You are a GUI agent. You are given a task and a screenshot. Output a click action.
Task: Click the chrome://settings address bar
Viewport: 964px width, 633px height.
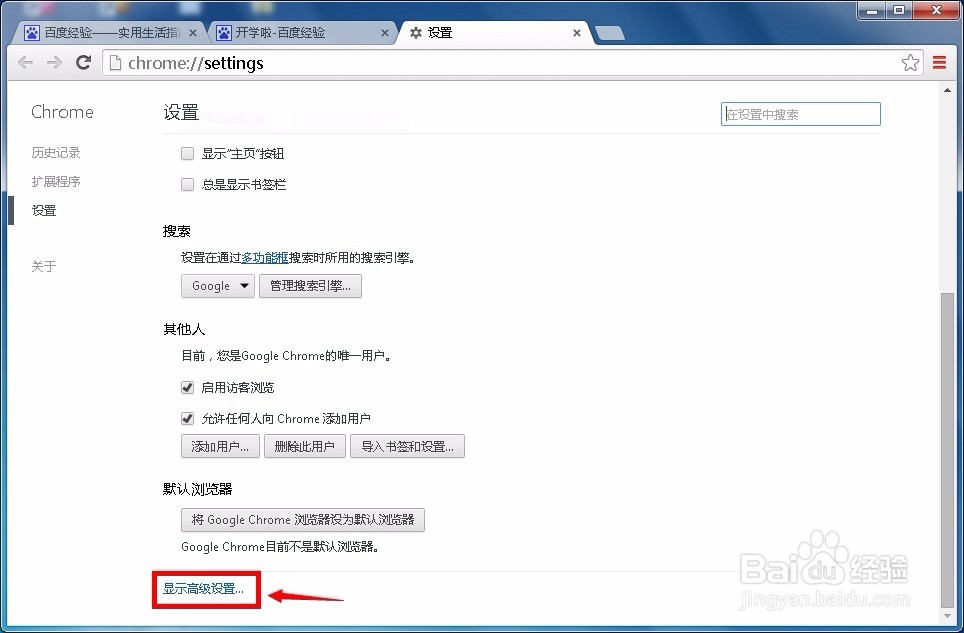(x=512, y=63)
